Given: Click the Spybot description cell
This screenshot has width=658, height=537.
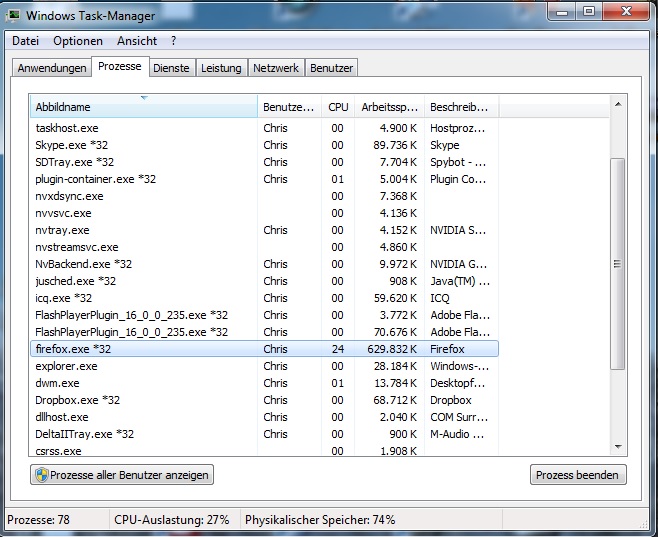Looking at the screenshot, I should click(x=458, y=162).
